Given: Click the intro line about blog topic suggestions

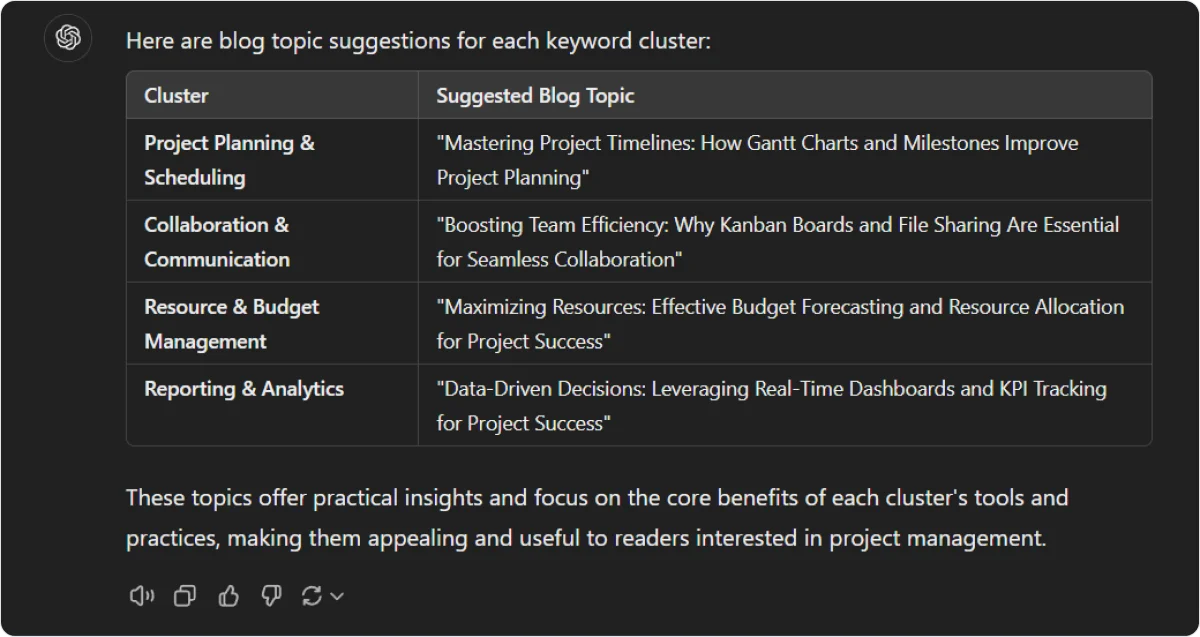Looking at the screenshot, I should 418,41.
